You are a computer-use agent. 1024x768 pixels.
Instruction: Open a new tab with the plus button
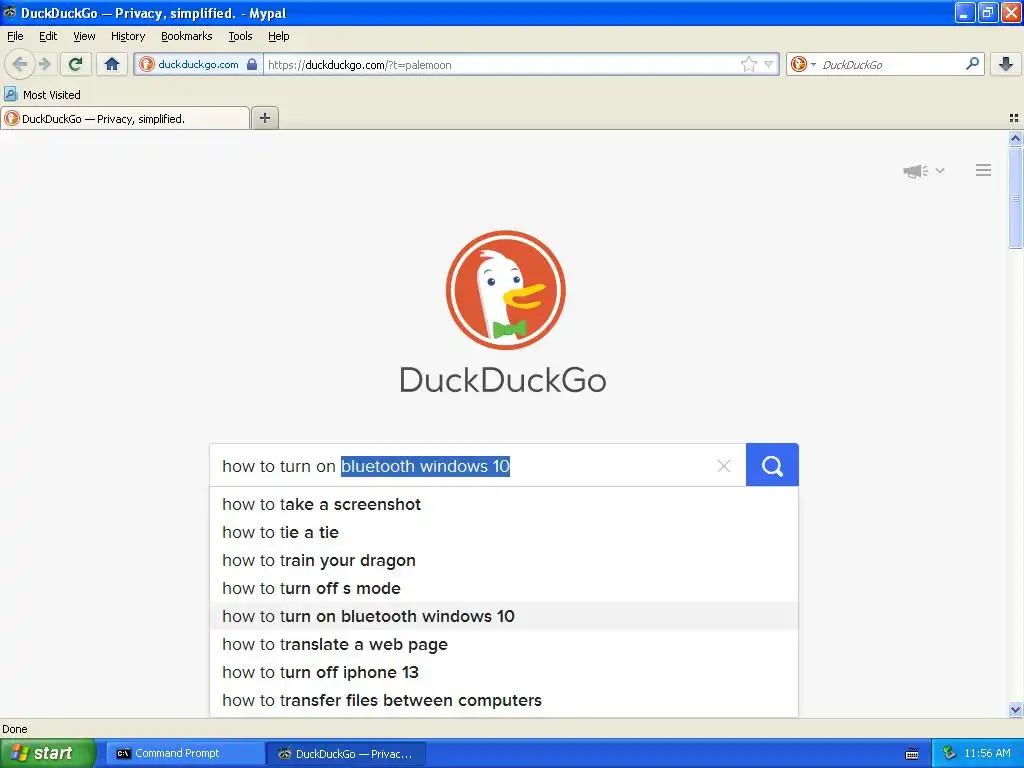[x=264, y=118]
